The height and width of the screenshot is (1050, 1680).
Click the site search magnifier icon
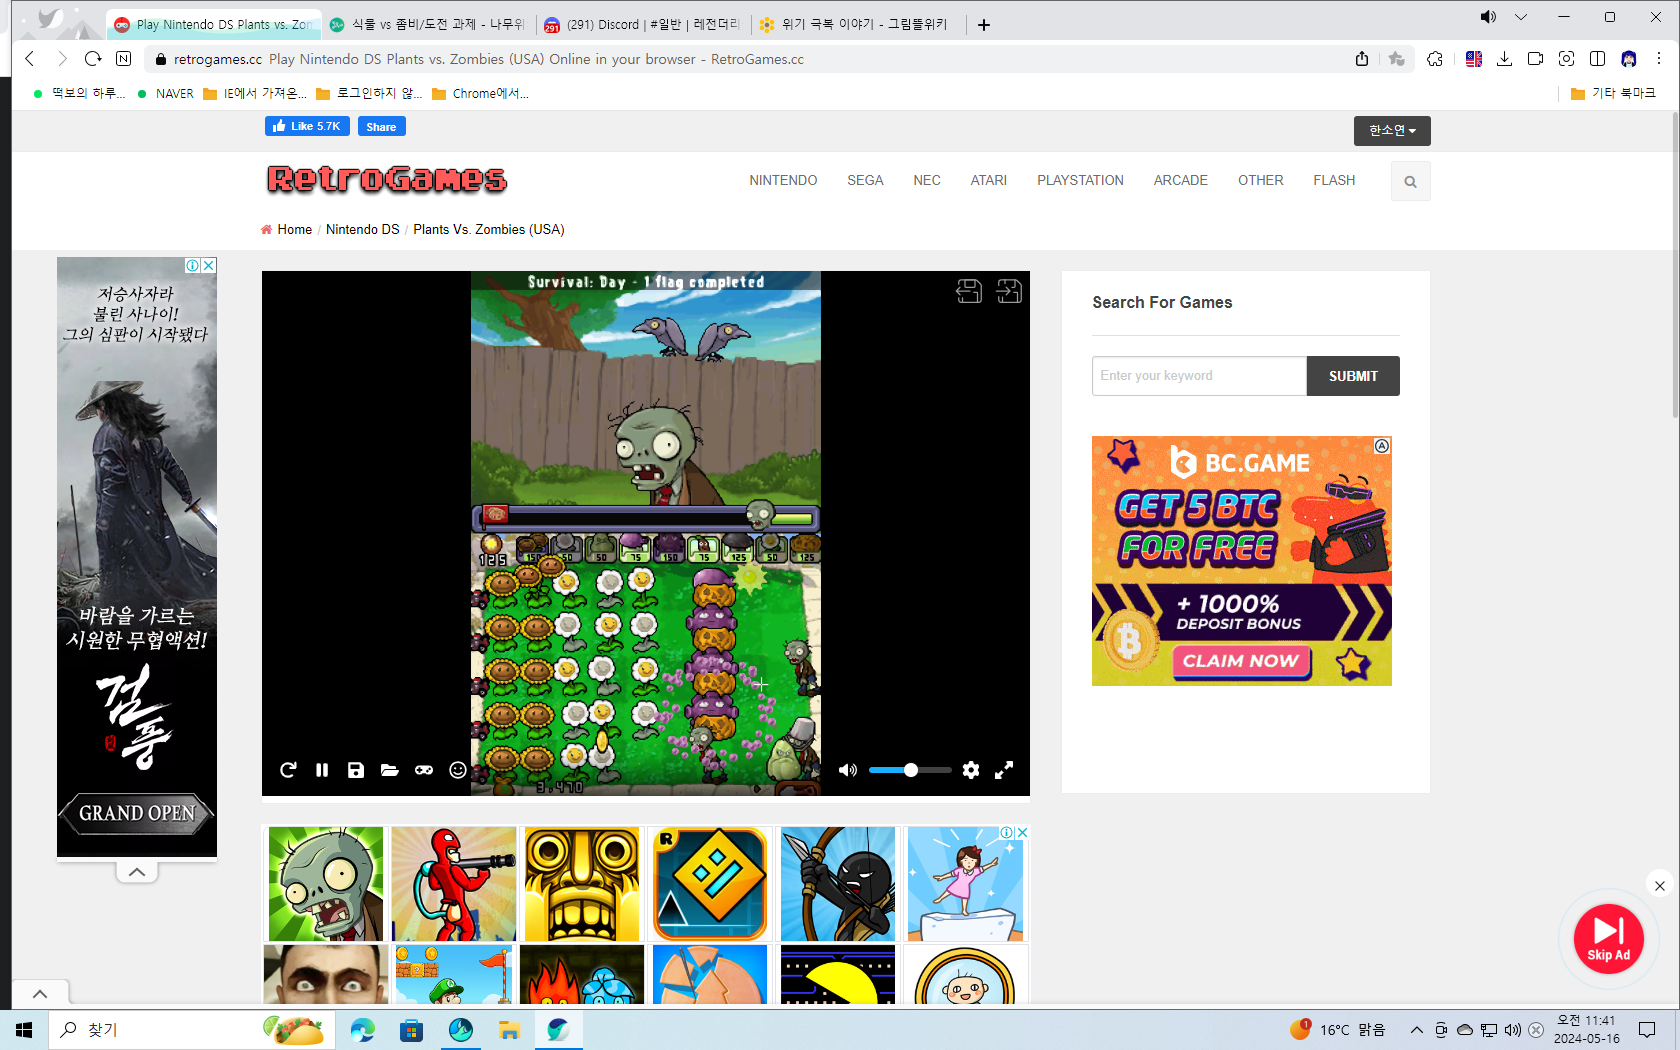1410,182
